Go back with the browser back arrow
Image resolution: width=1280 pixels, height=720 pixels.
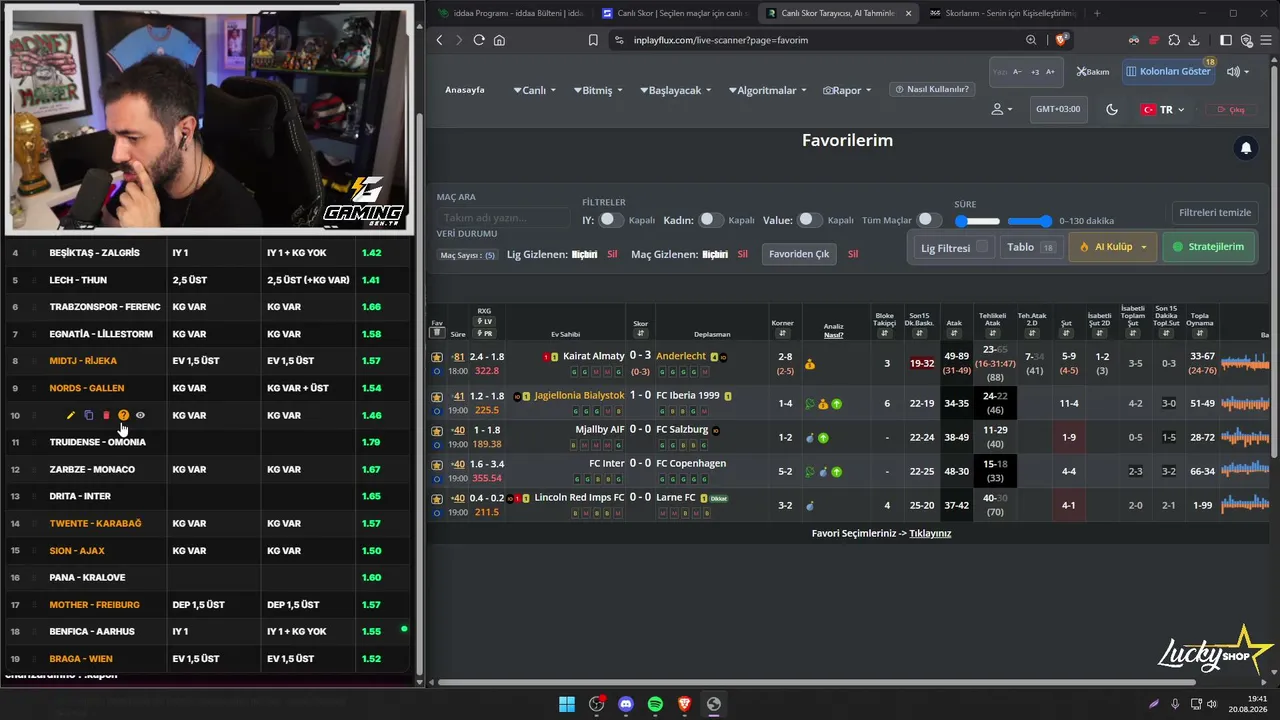click(x=439, y=40)
